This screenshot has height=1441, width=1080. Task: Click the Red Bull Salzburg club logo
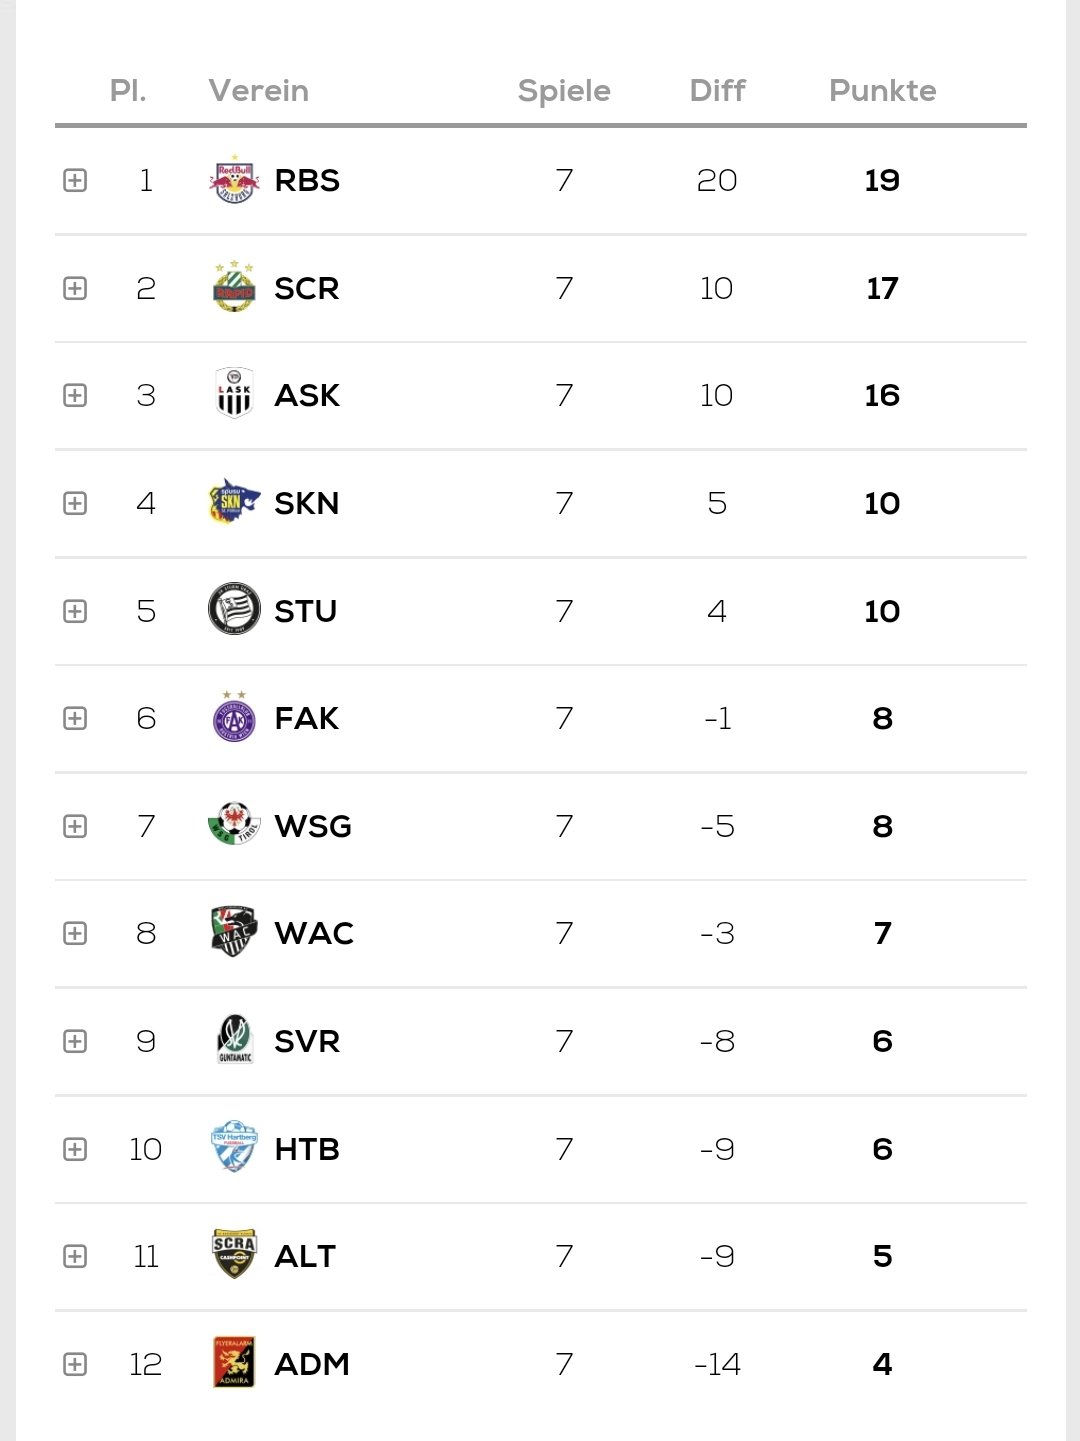point(234,180)
